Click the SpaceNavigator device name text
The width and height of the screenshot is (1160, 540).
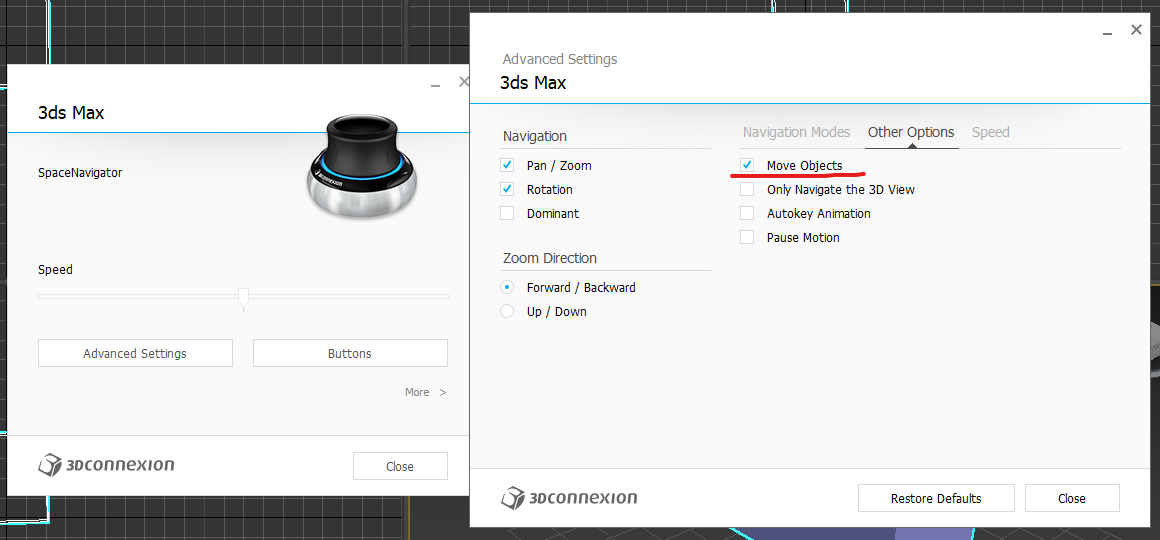pyautogui.click(x=80, y=172)
